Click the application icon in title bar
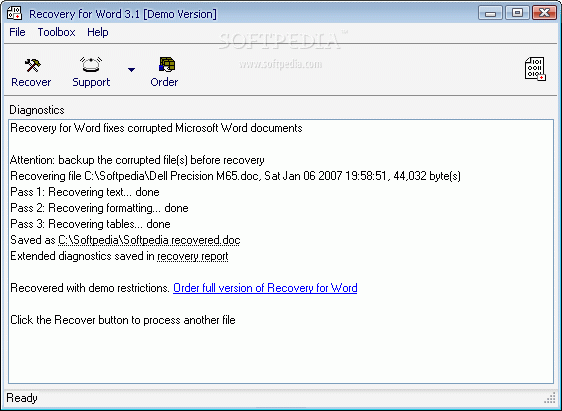This screenshot has width=562, height=411. [14, 13]
